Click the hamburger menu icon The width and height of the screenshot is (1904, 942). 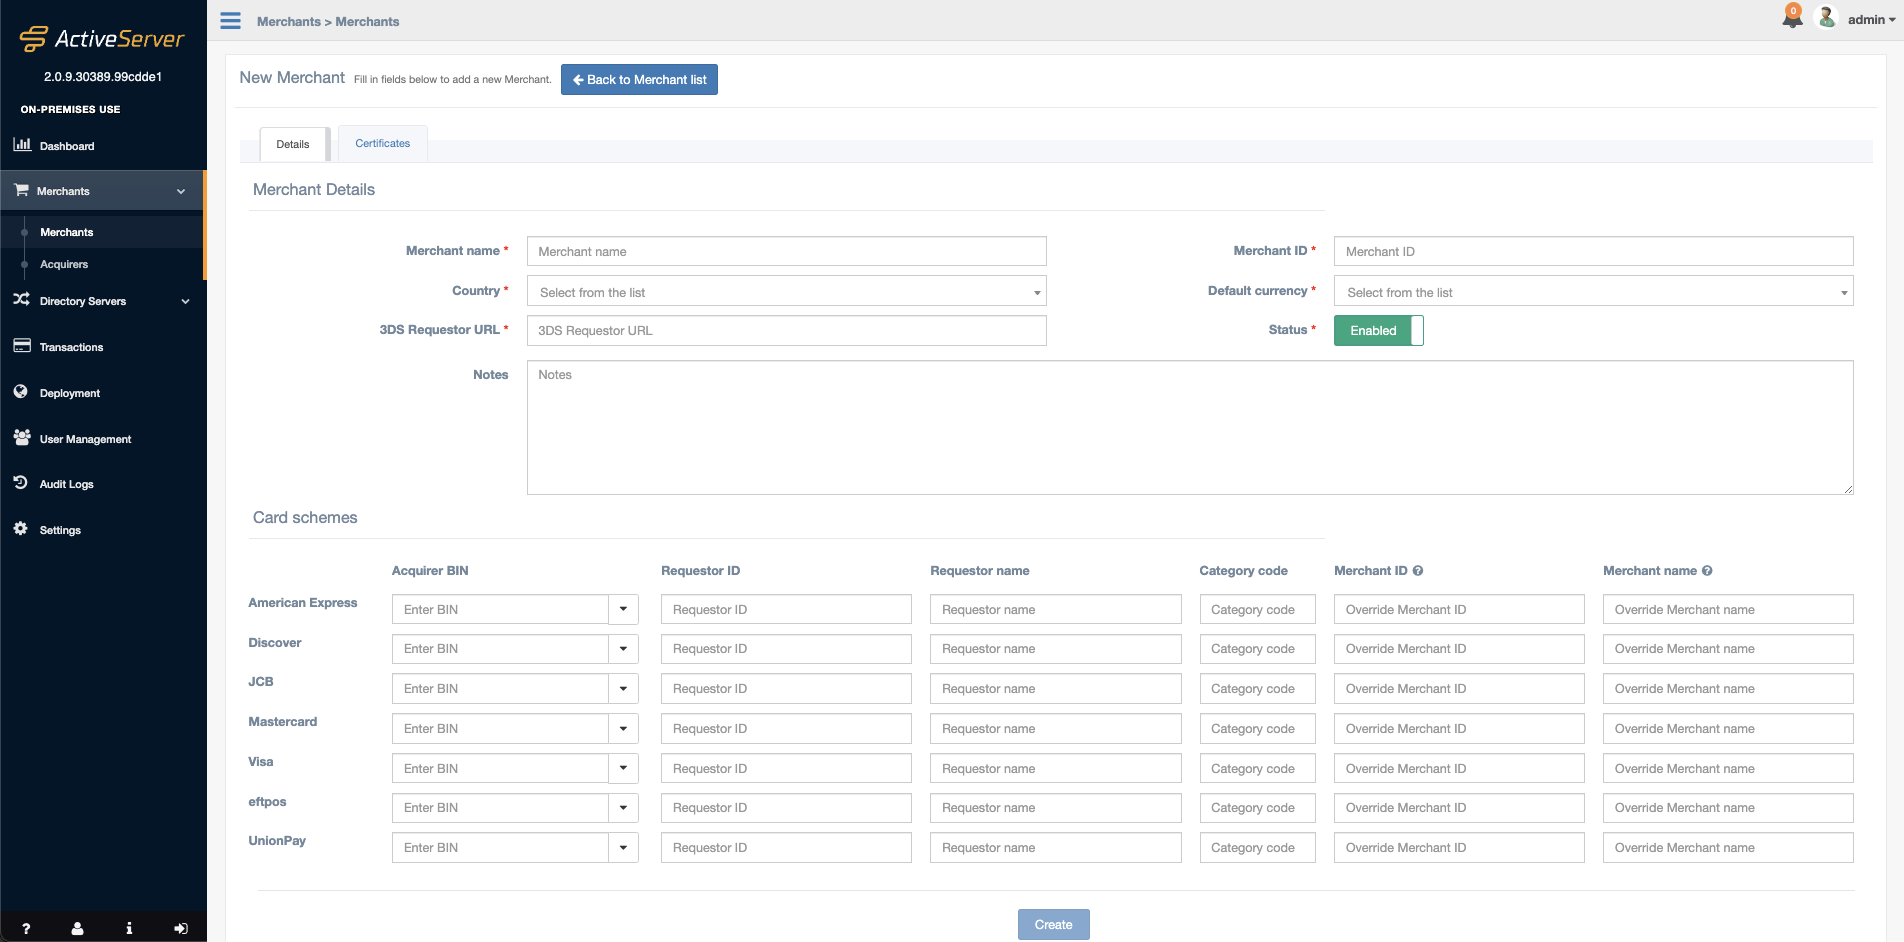(x=229, y=20)
